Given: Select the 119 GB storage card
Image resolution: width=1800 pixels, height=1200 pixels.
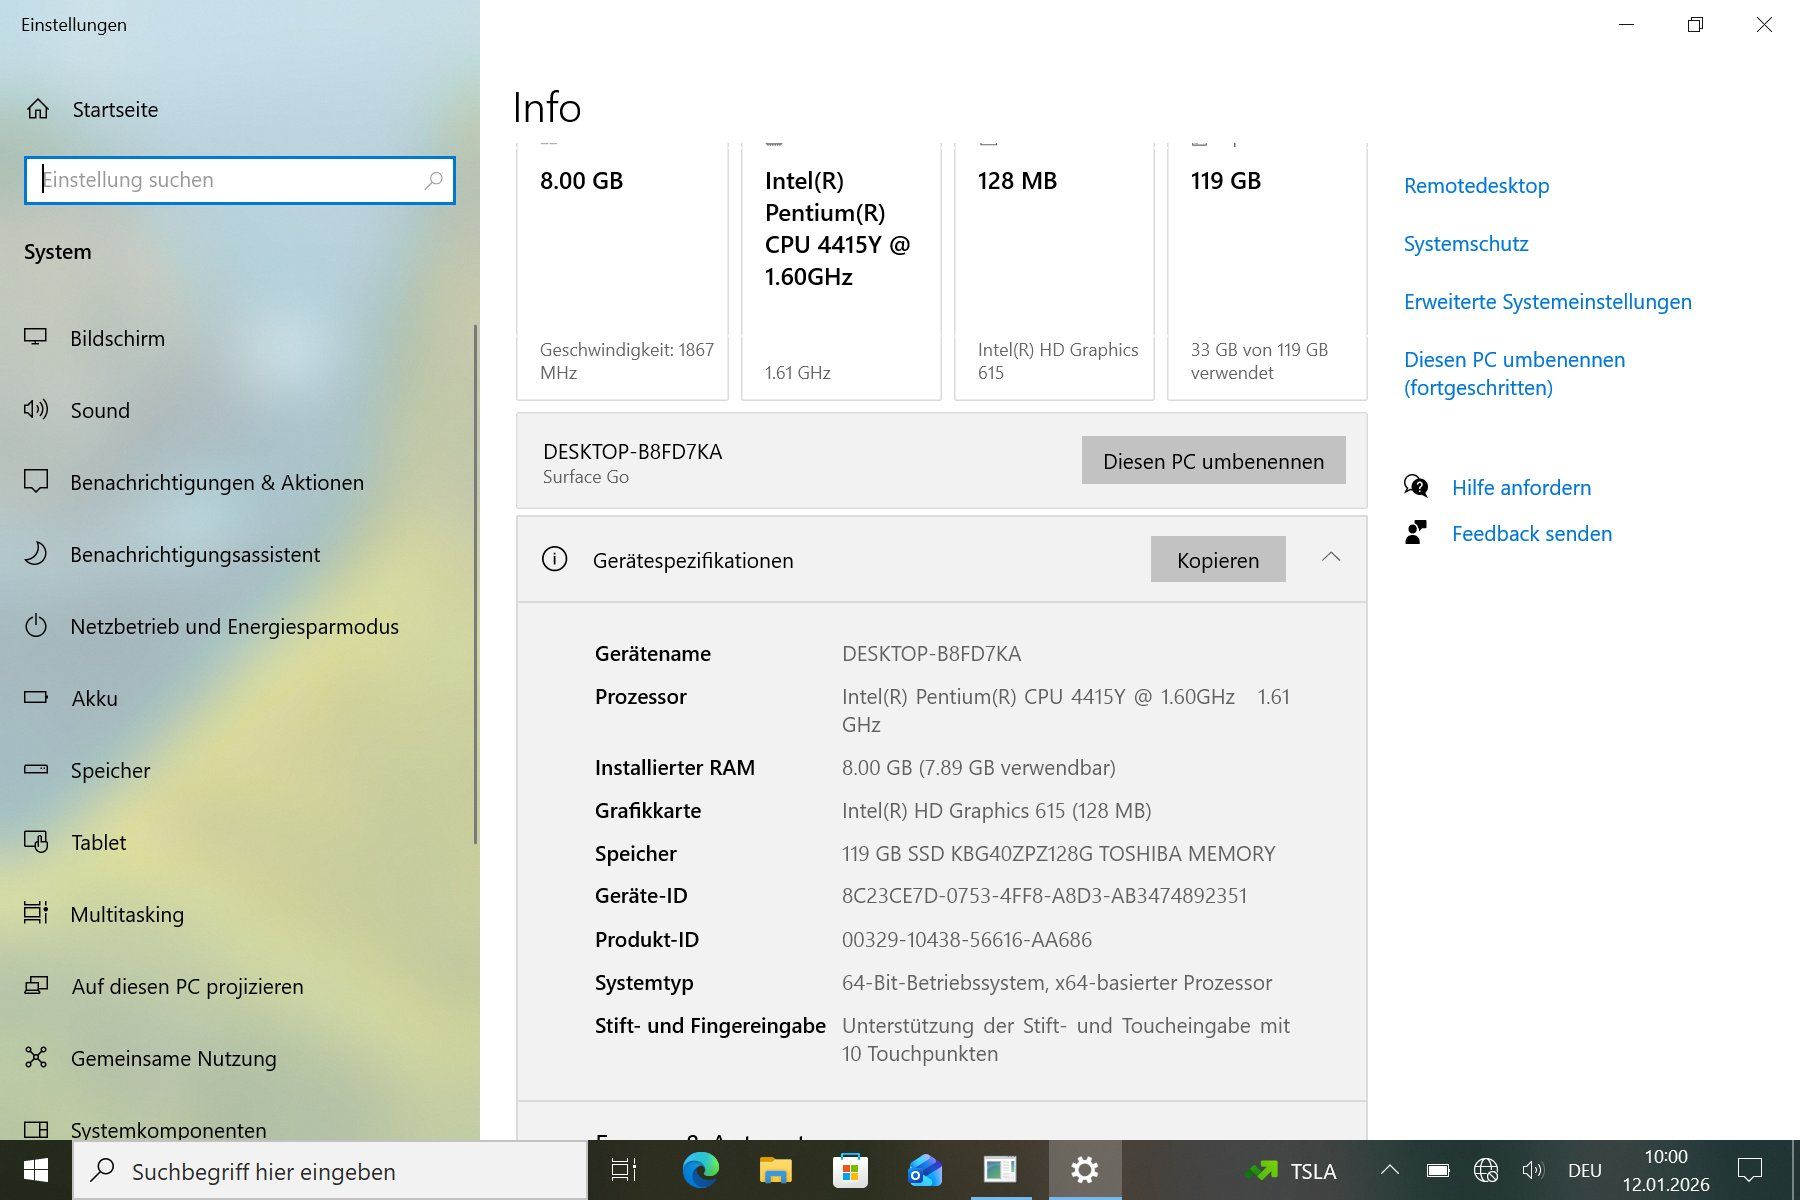Looking at the screenshot, I should (x=1267, y=270).
